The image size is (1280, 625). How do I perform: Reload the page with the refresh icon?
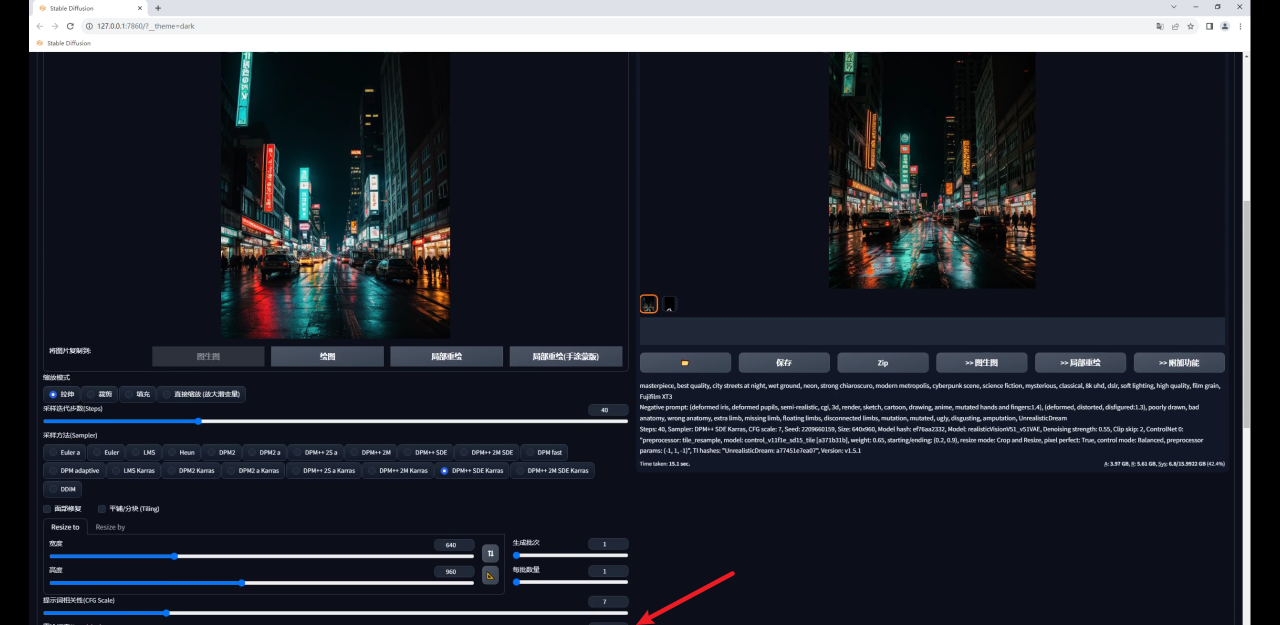pyautogui.click(x=70, y=26)
